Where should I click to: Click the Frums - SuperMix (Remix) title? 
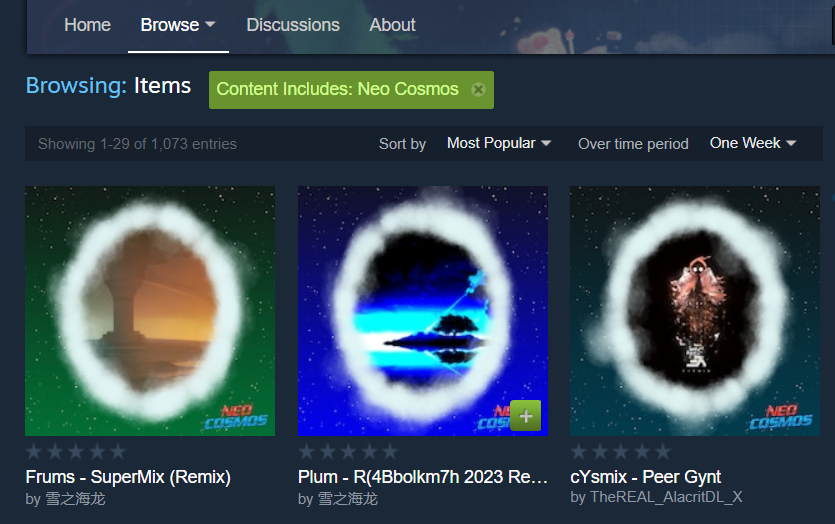point(128,477)
